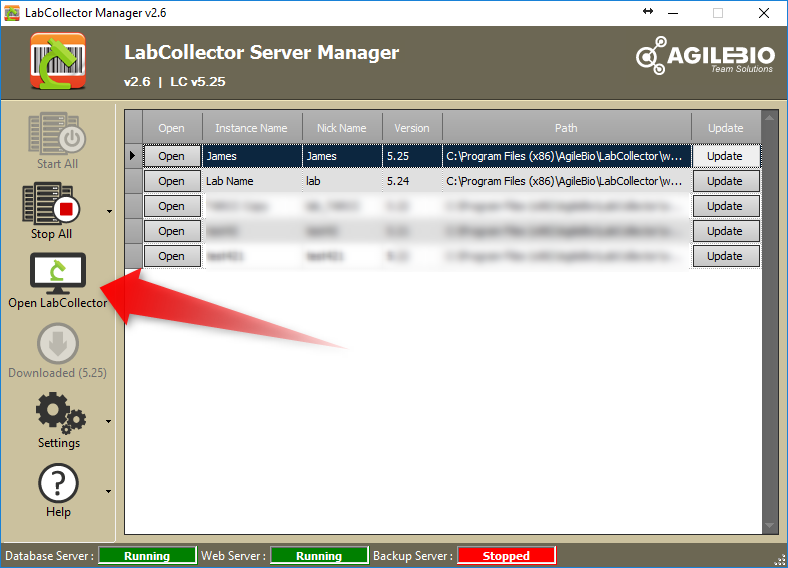The height and width of the screenshot is (568, 788).
Task: Update the Lab Name instance
Action: point(726,181)
